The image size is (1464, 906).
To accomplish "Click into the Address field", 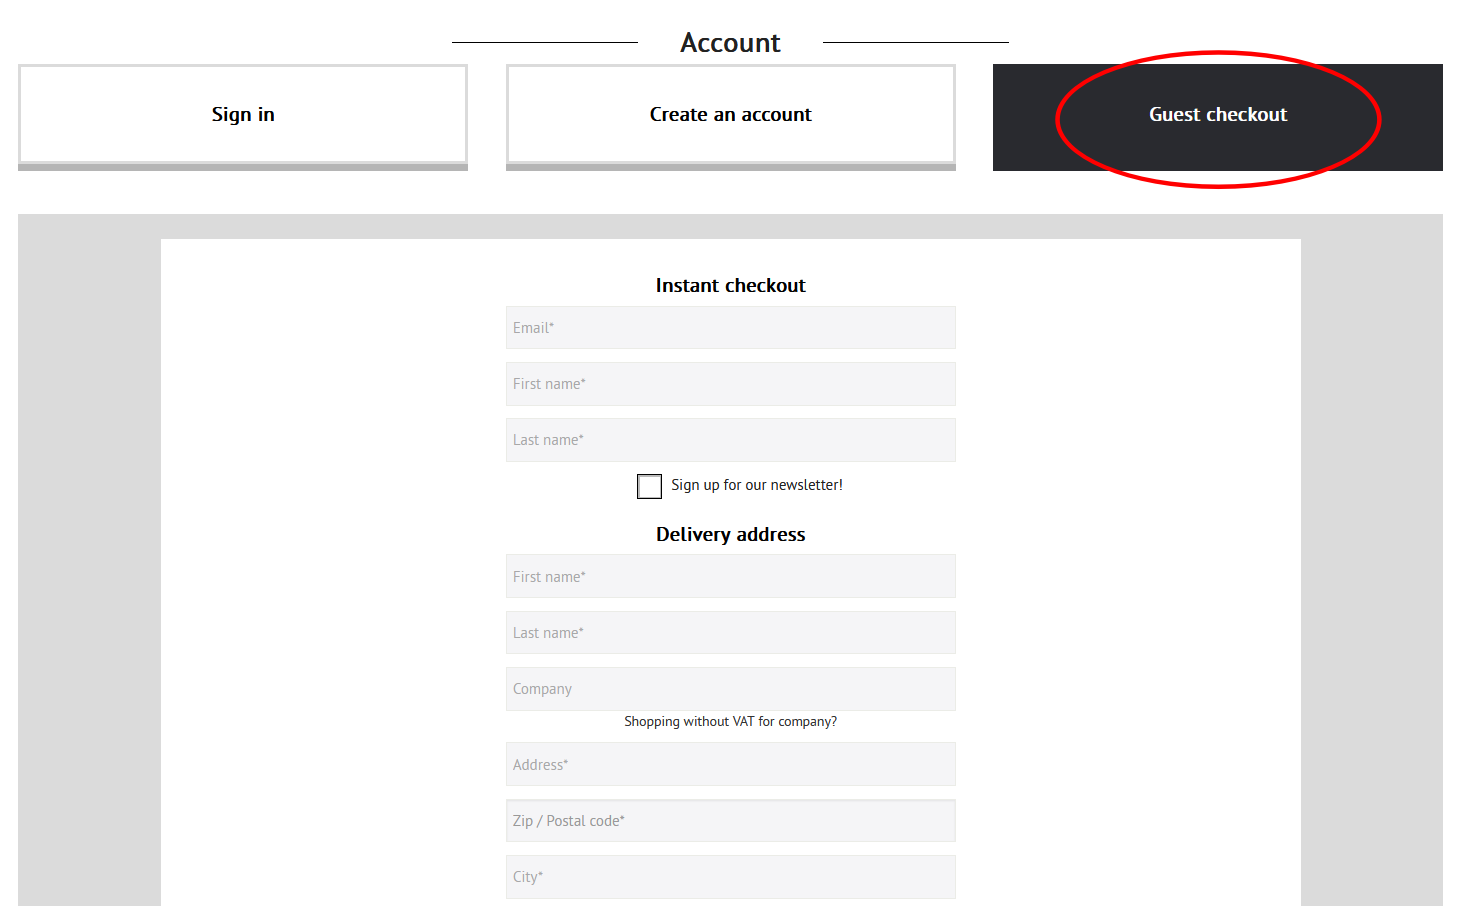I will pyautogui.click(x=730, y=765).
